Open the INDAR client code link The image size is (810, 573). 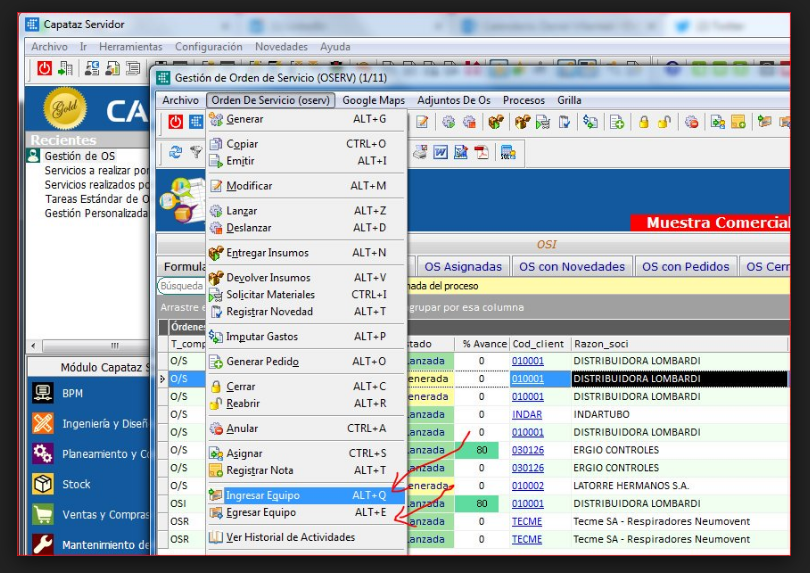click(527, 414)
